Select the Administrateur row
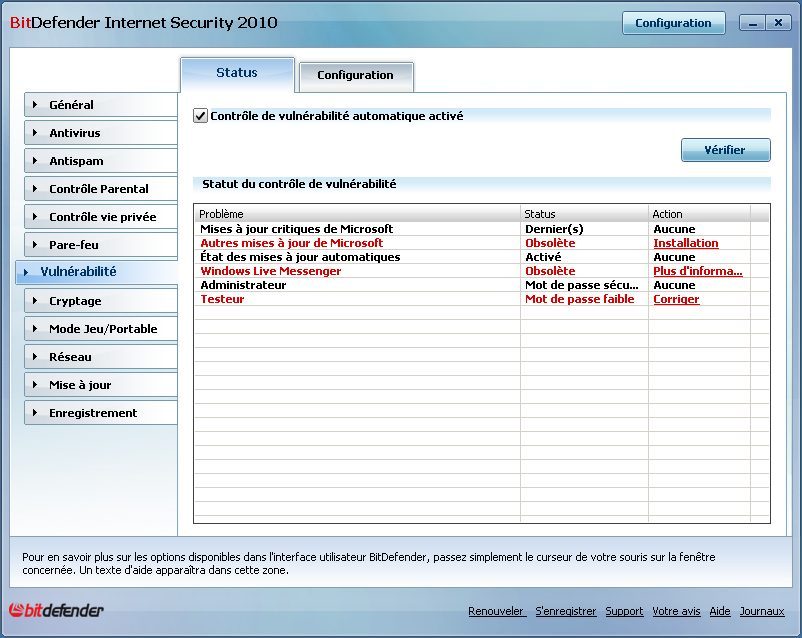Image resolution: width=802 pixels, height=638 pixels. point(481,285)
